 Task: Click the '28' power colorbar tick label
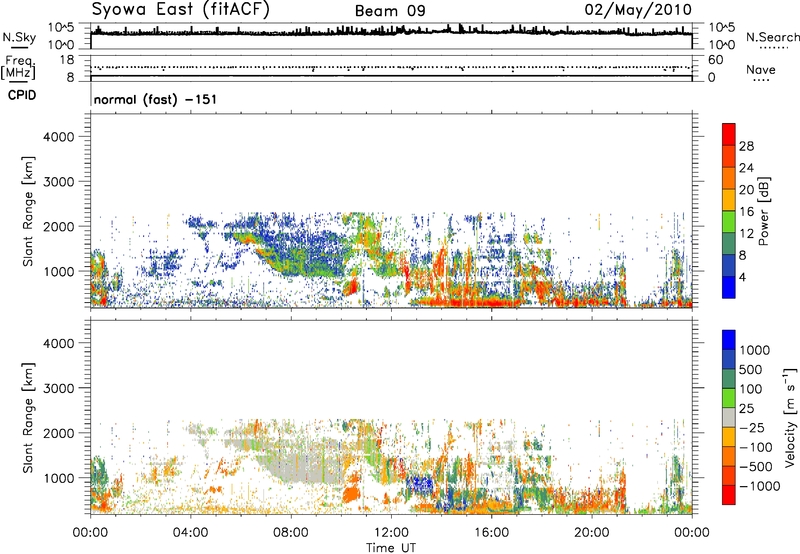[746, 146]
